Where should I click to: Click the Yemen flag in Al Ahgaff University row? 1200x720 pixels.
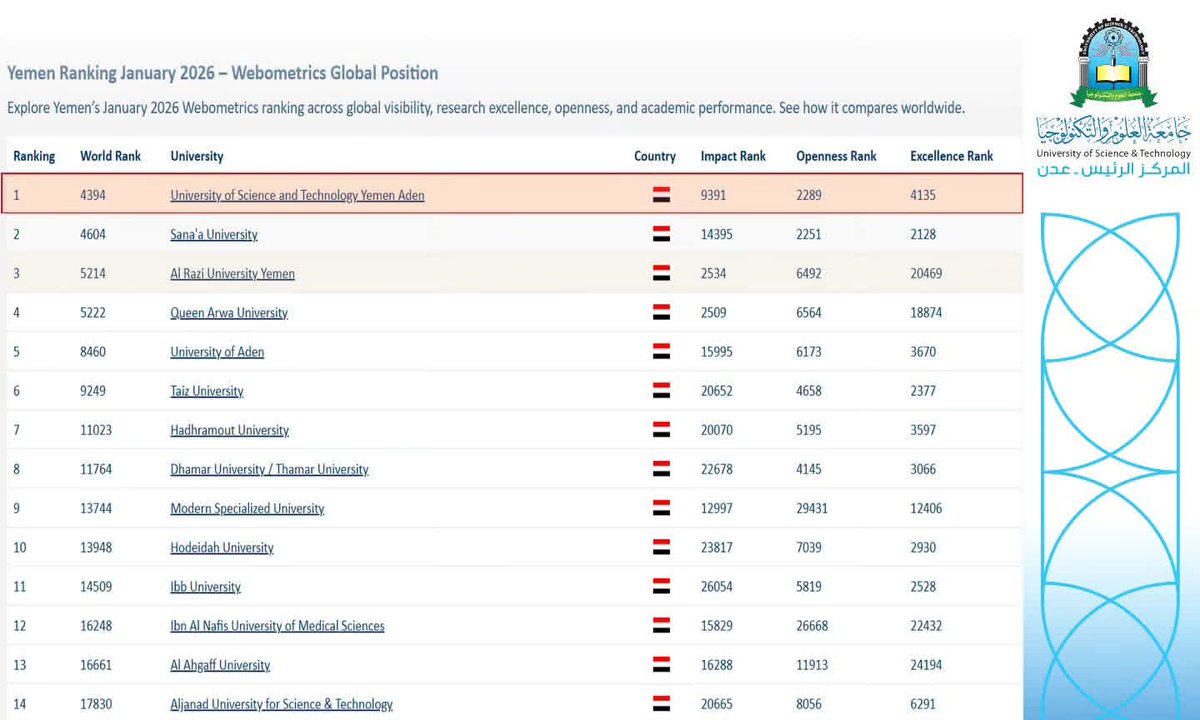[x=661, y=665]
